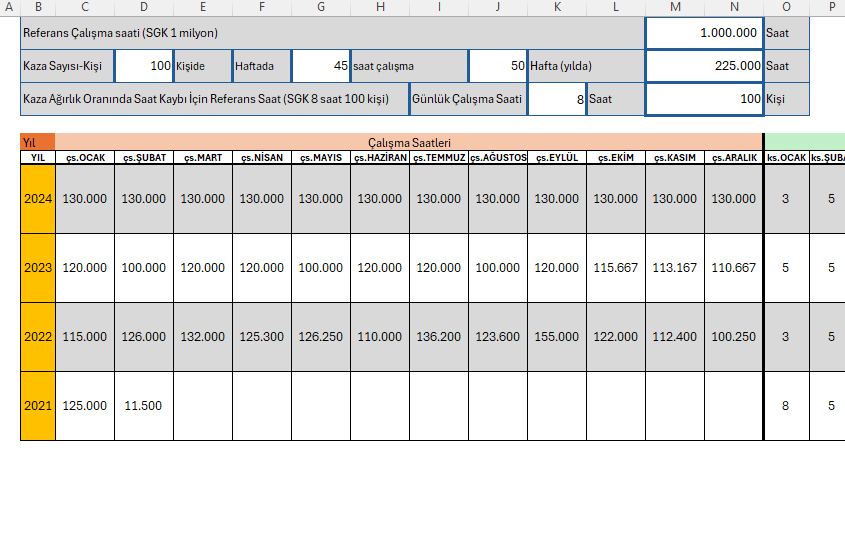845x540 pixels.
Task: Click the 'Kişide' label cell
Action: pos(203,66)
